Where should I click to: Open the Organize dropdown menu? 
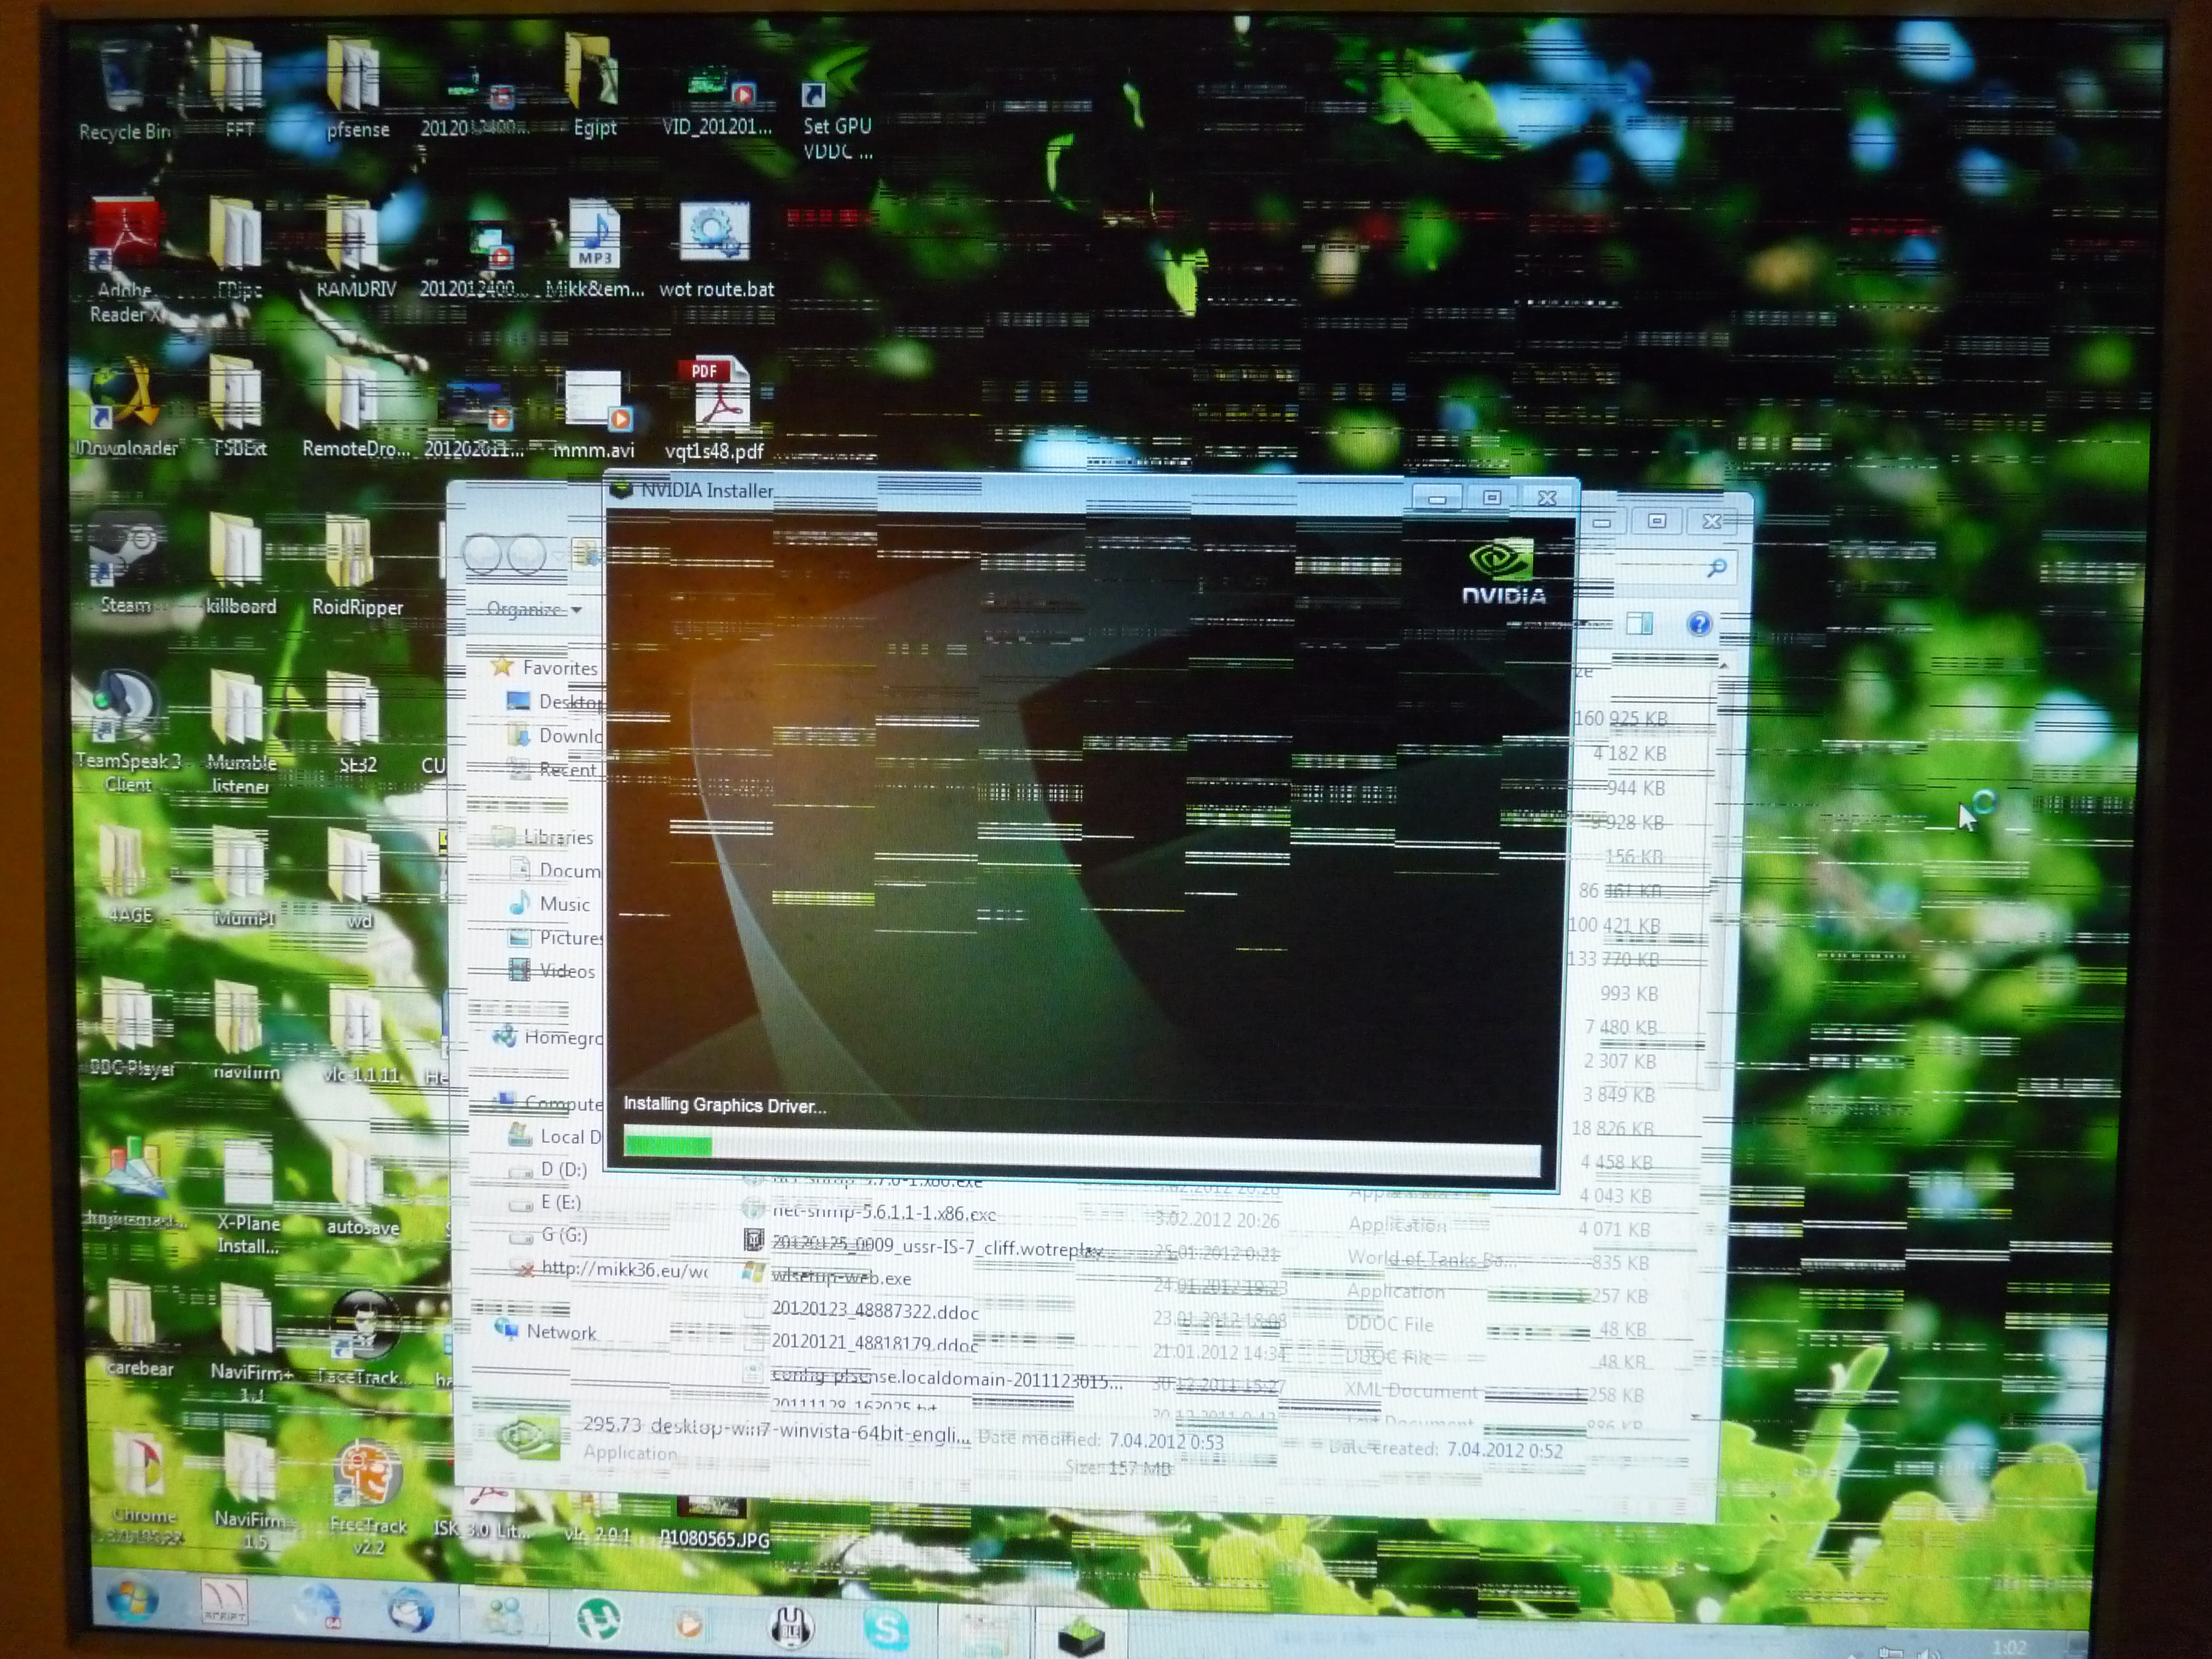tap(532, 609)
